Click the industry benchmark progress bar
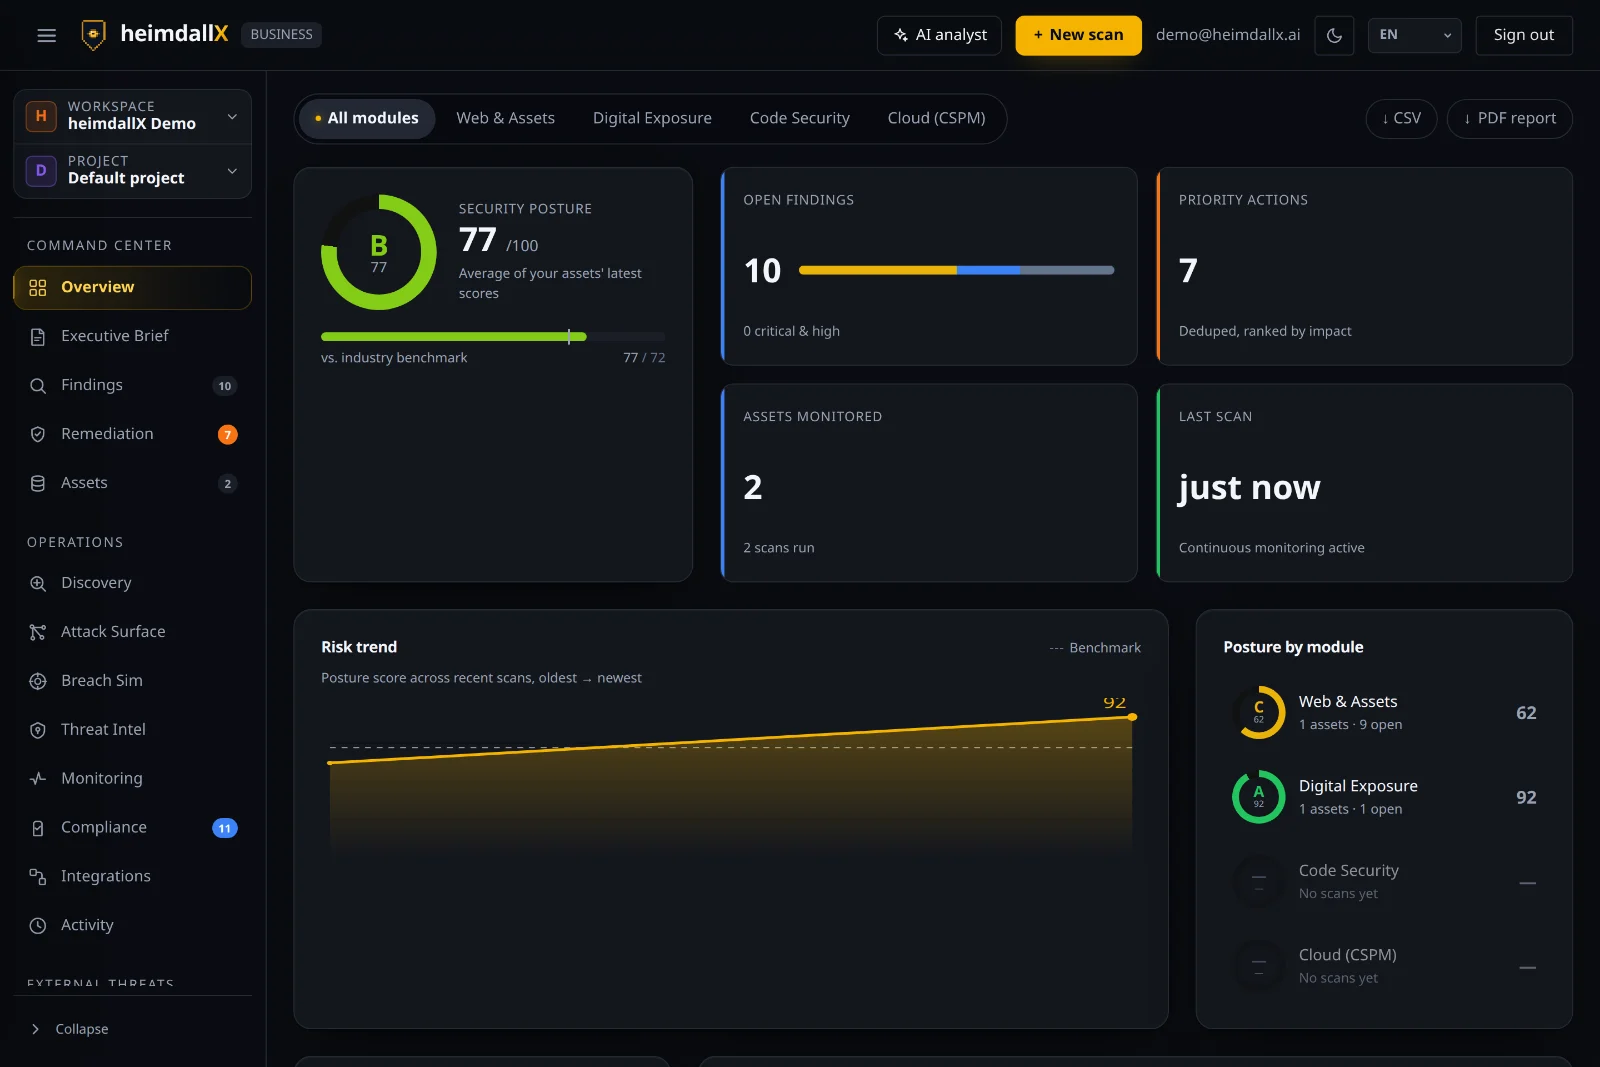This screenshot has height=1067, width=1600. [493, 337]
